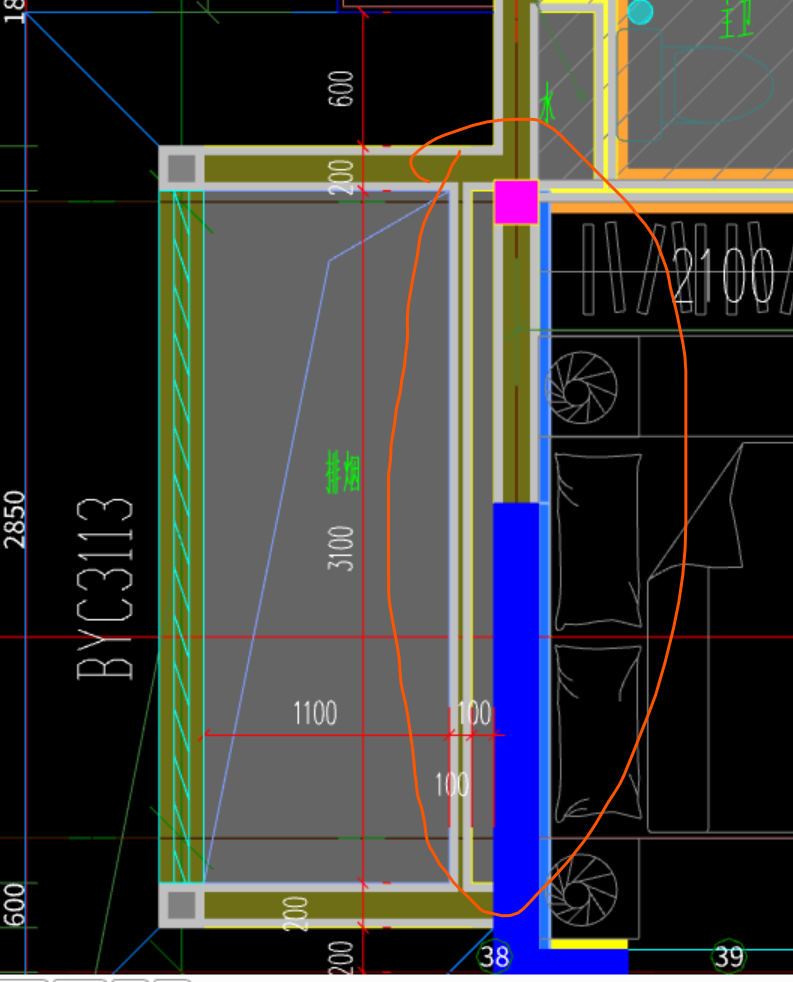Select the upper pillow on the bed
The width and height of the screenshot is (793, 982).
pyautogui.click(x=598, y=541)
